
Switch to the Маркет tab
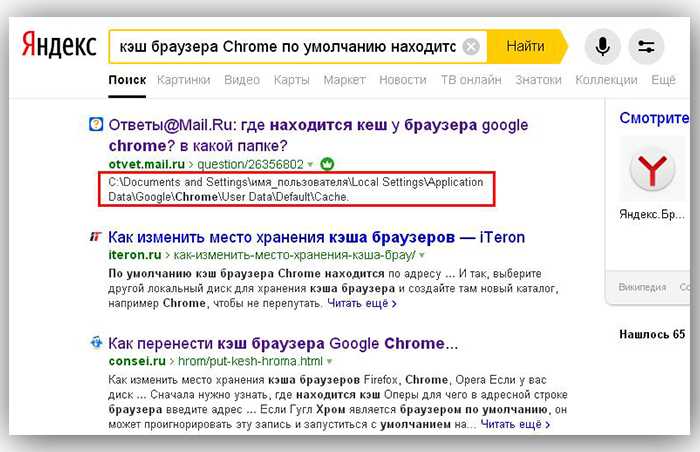pos(344,80)
